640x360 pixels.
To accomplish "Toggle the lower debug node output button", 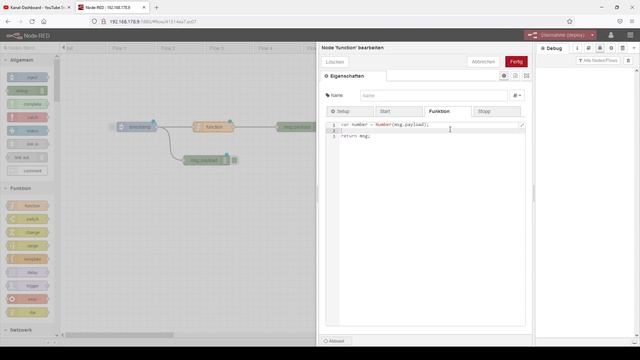I will (x=235, y=160).
